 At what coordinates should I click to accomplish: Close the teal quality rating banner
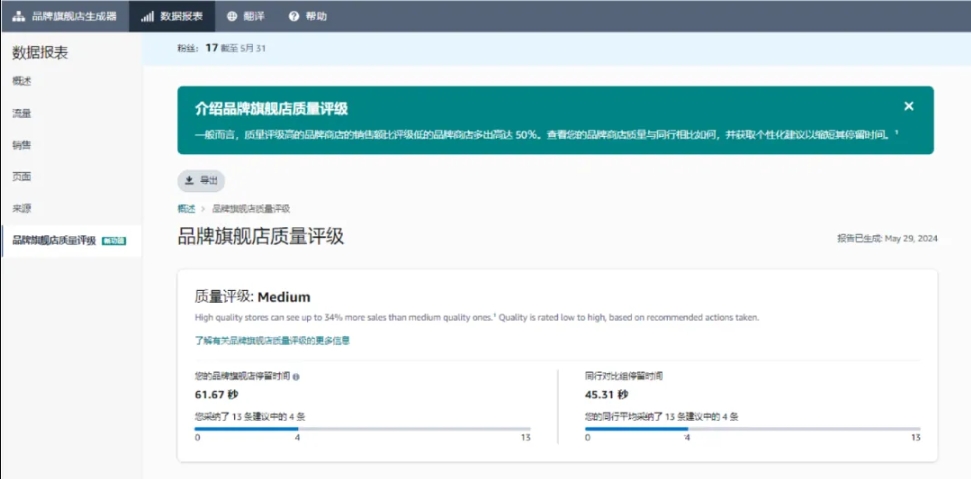coord(908,106)
